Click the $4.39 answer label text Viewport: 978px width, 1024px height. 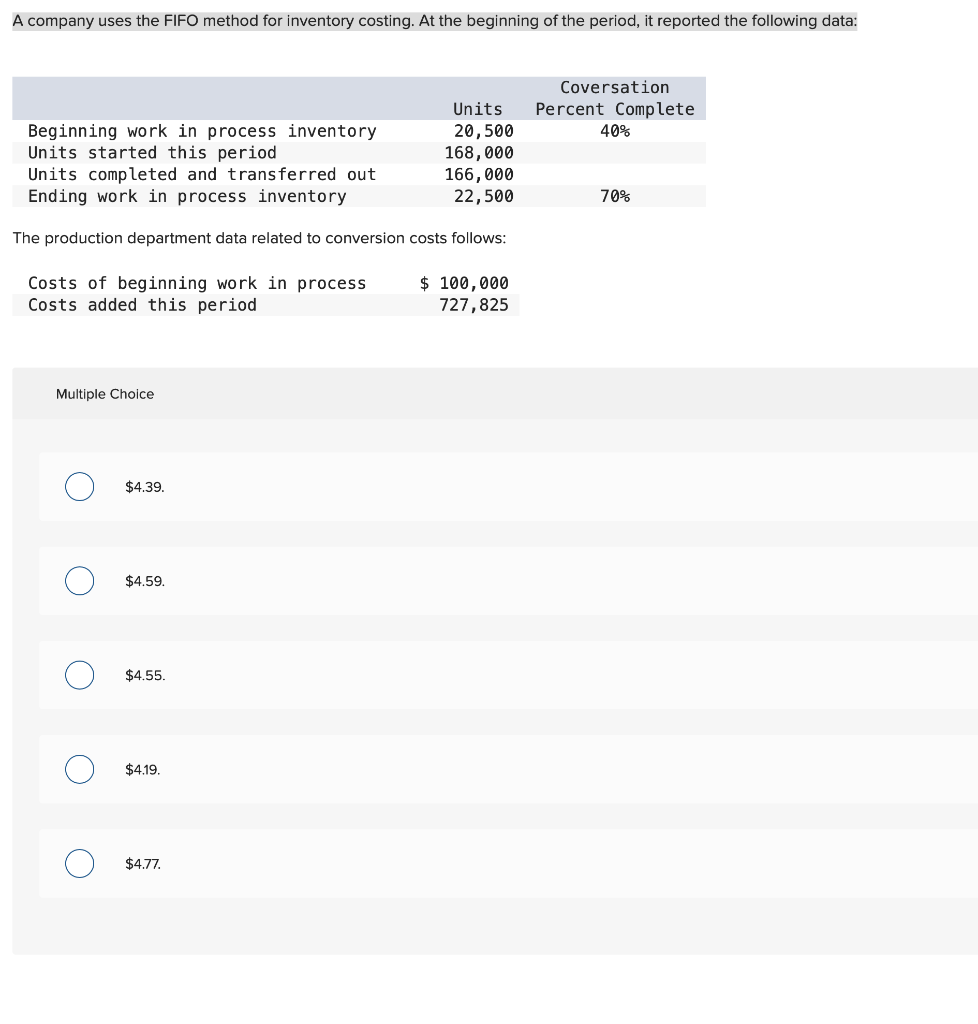[x=145, y=487]
